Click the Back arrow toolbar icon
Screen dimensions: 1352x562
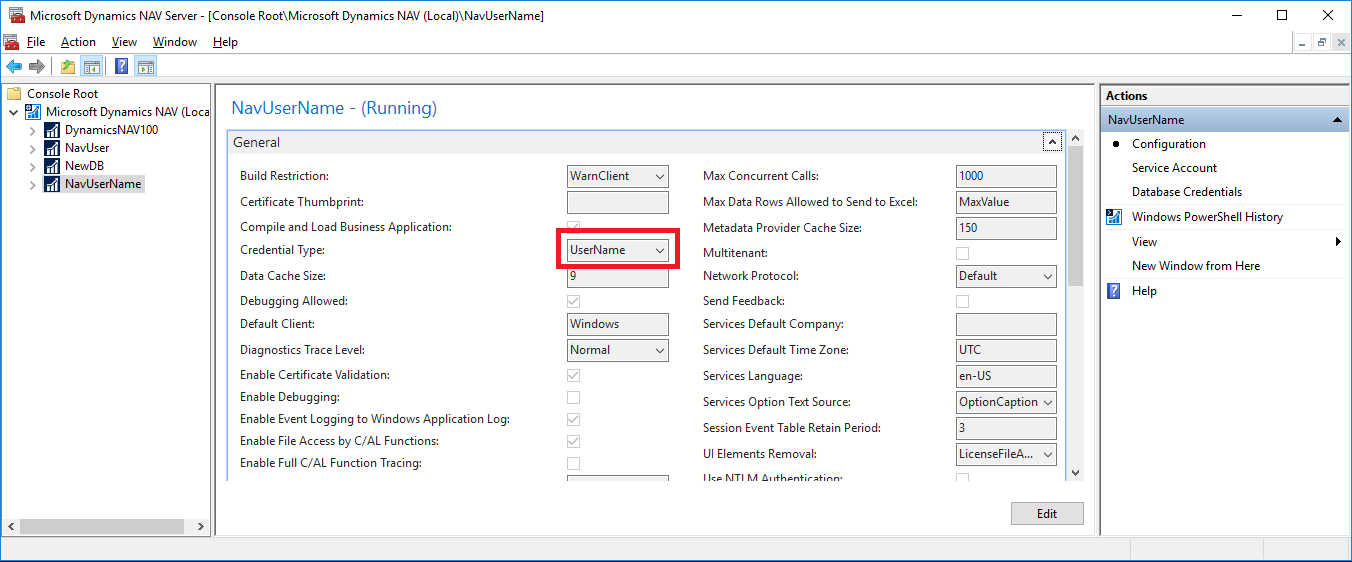click(x=14, y=67)
